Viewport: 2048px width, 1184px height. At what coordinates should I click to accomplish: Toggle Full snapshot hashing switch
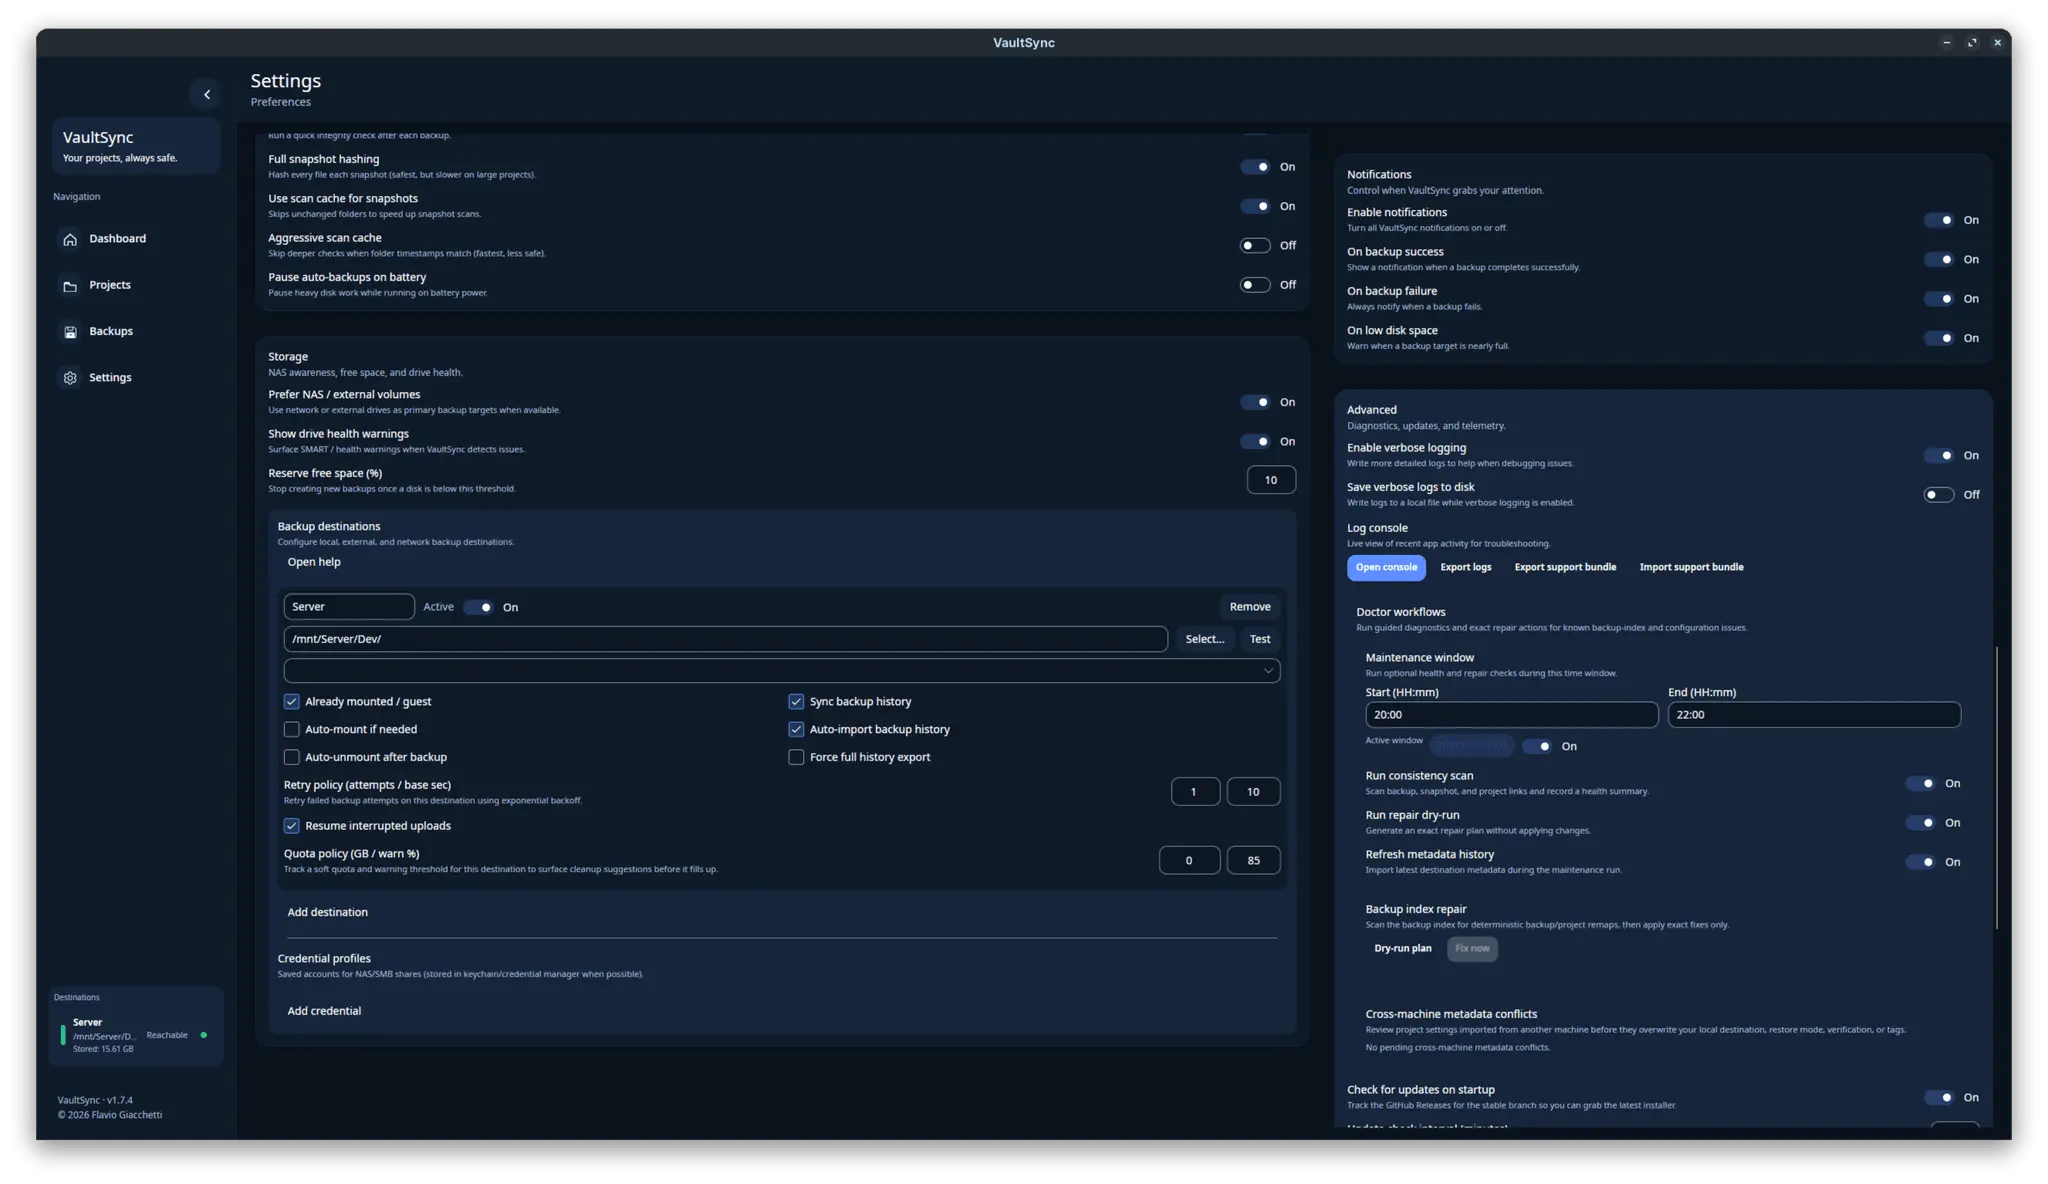(1255, 167)
